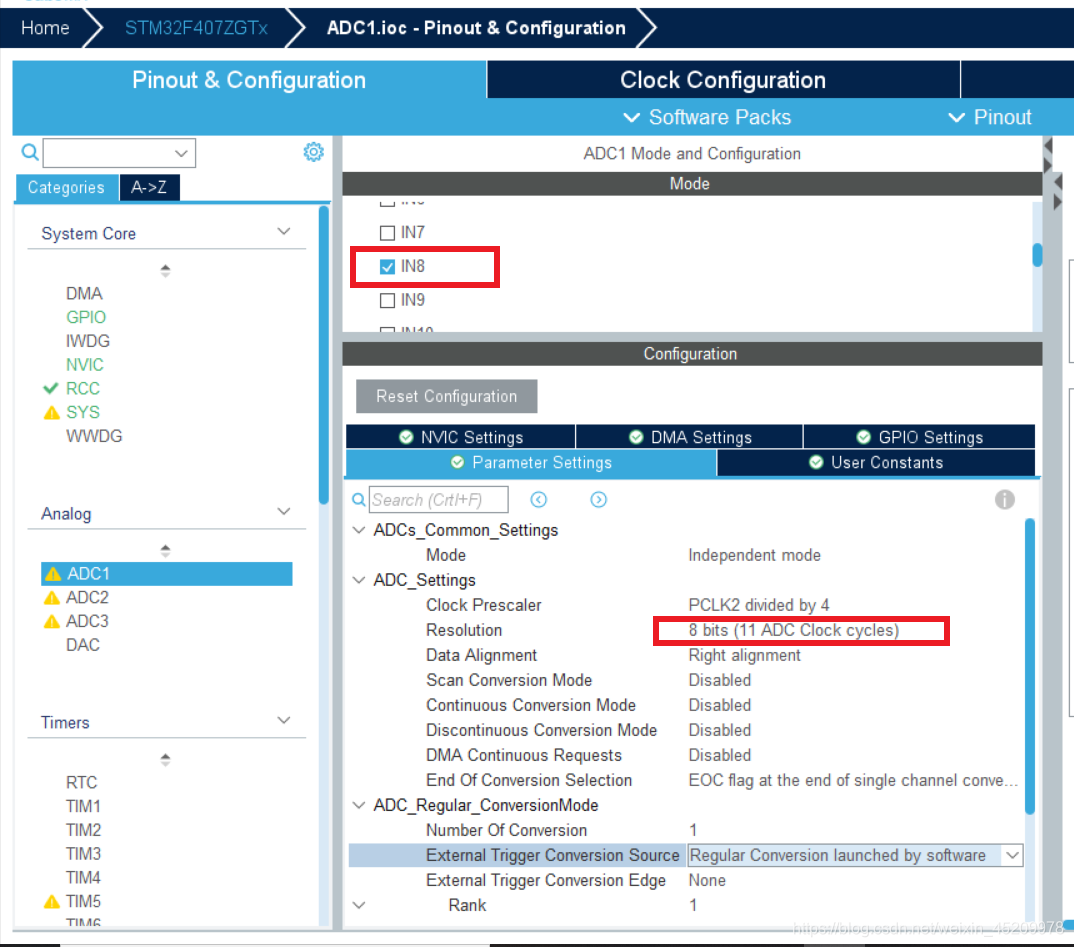This screenshot has width=1074, height=947.
Task: Select TIM1 in the Timers list
Action: pos(84,807)
